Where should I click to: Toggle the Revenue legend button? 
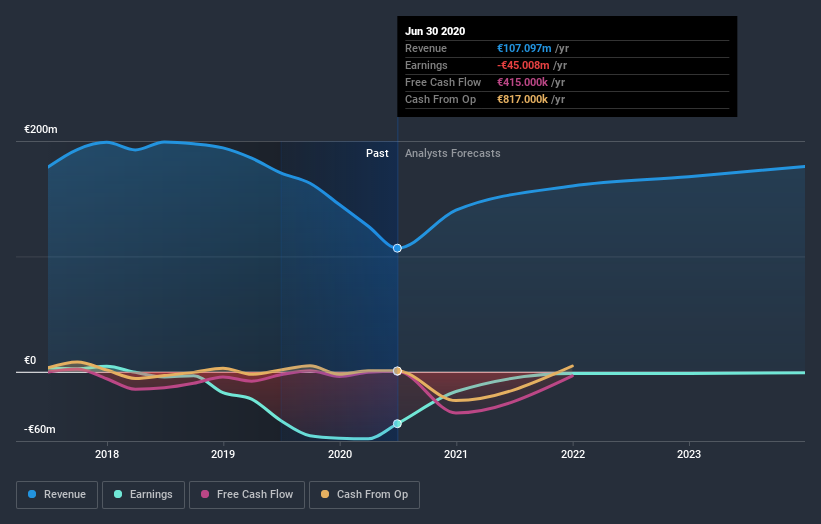pos(57,495)
